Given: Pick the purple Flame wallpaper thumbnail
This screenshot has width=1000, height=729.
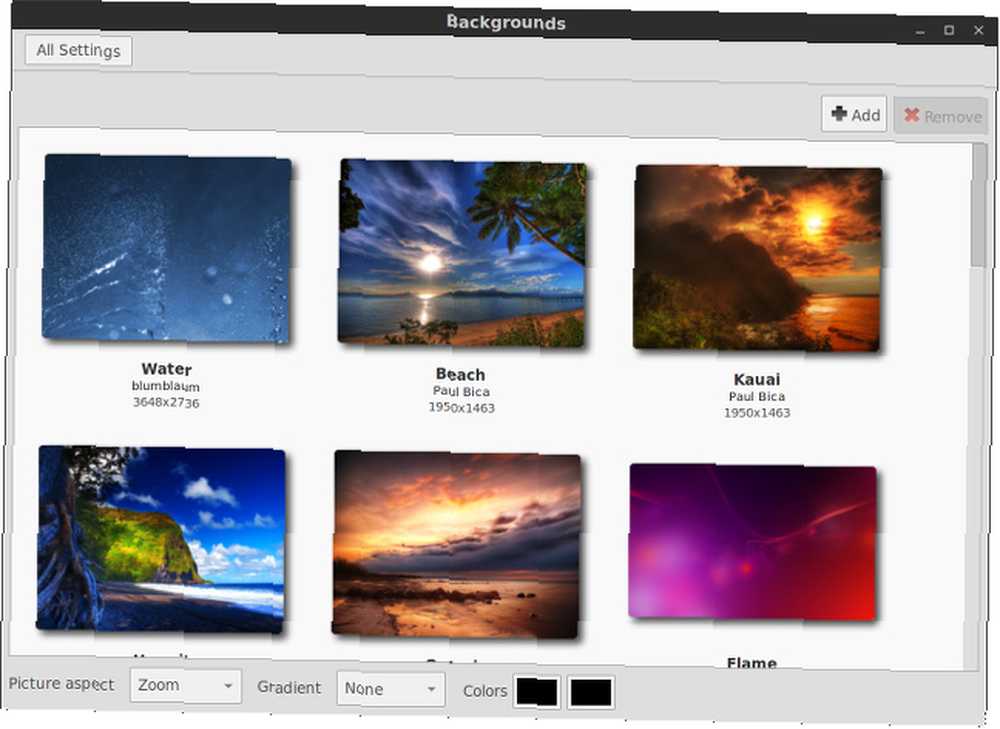Looking at the screenshot, I should (753, 542).
